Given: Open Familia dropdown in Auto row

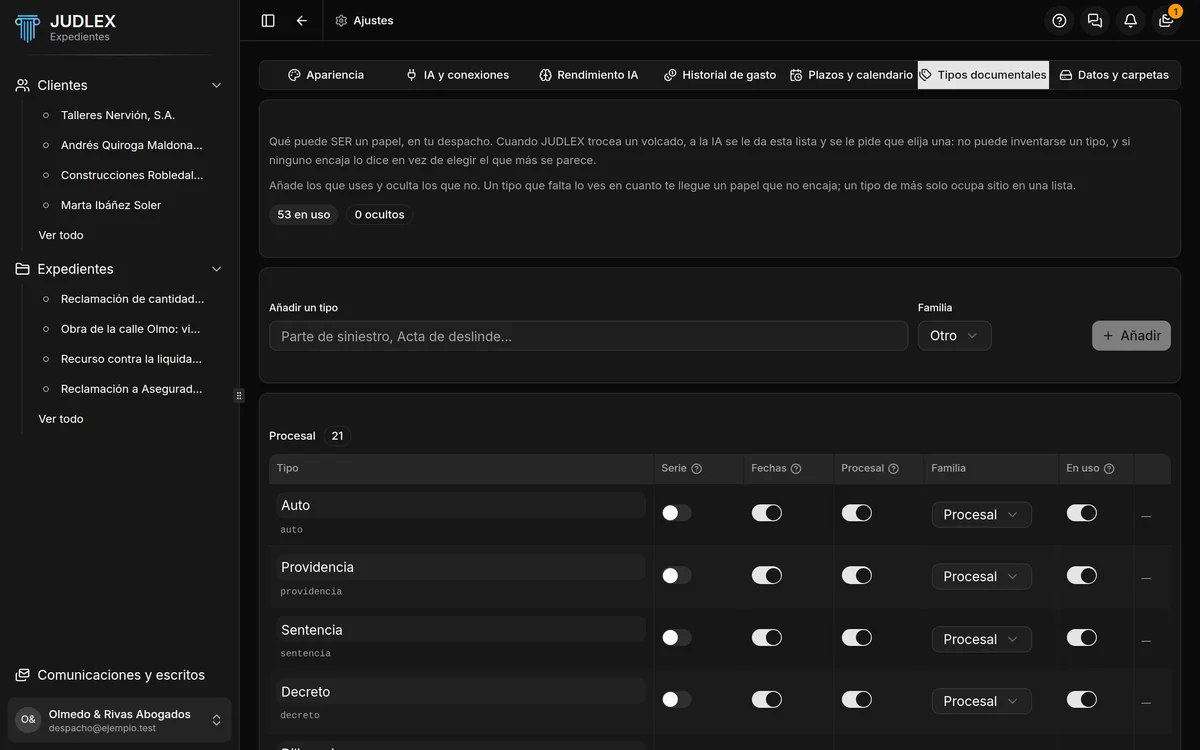Looking at the screenshot, I should (x=981, y=515).
